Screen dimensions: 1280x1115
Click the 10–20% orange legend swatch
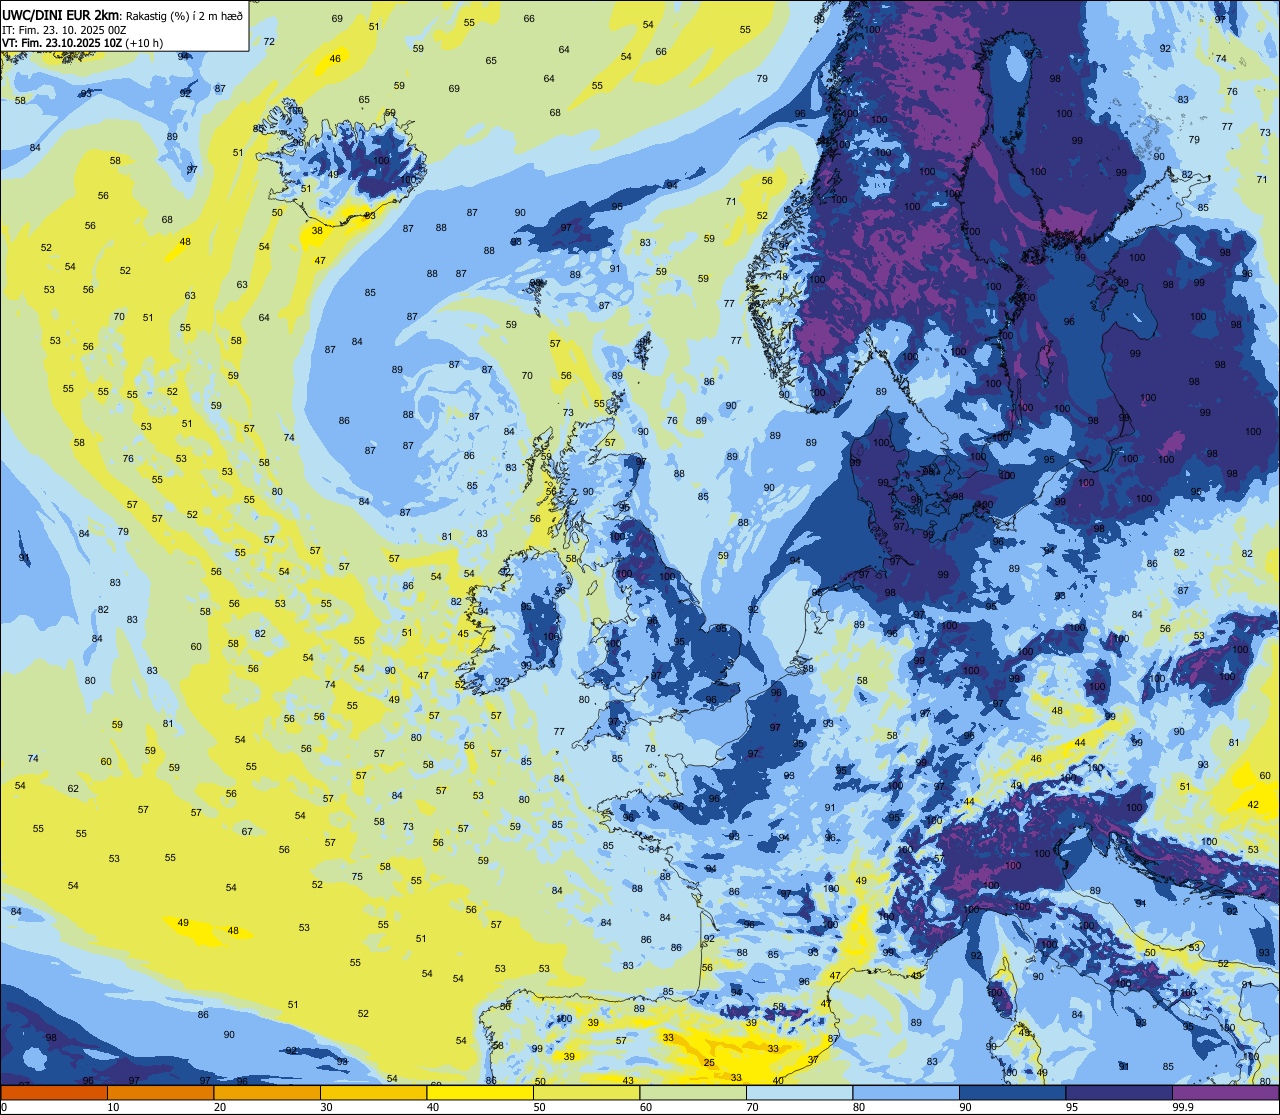click(160, 1093)
